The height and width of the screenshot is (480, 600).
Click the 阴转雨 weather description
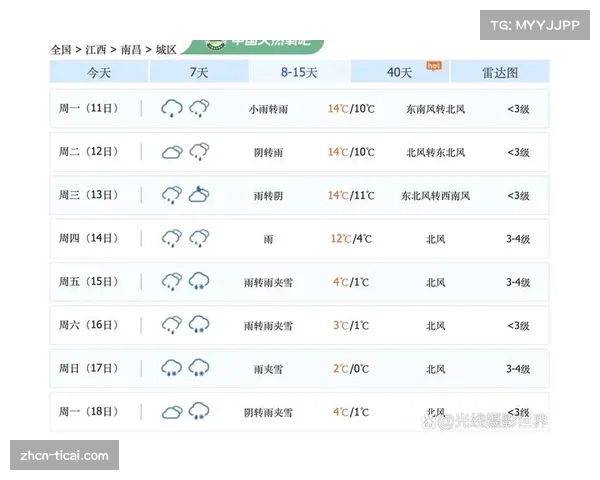click(x=268, y=153)
